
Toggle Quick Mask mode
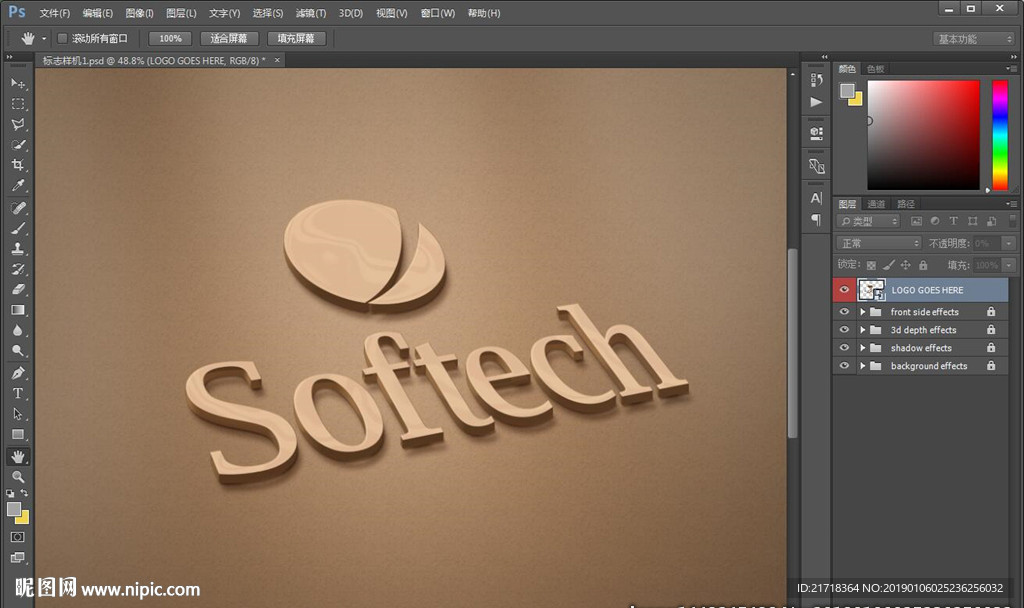(18, 537)
